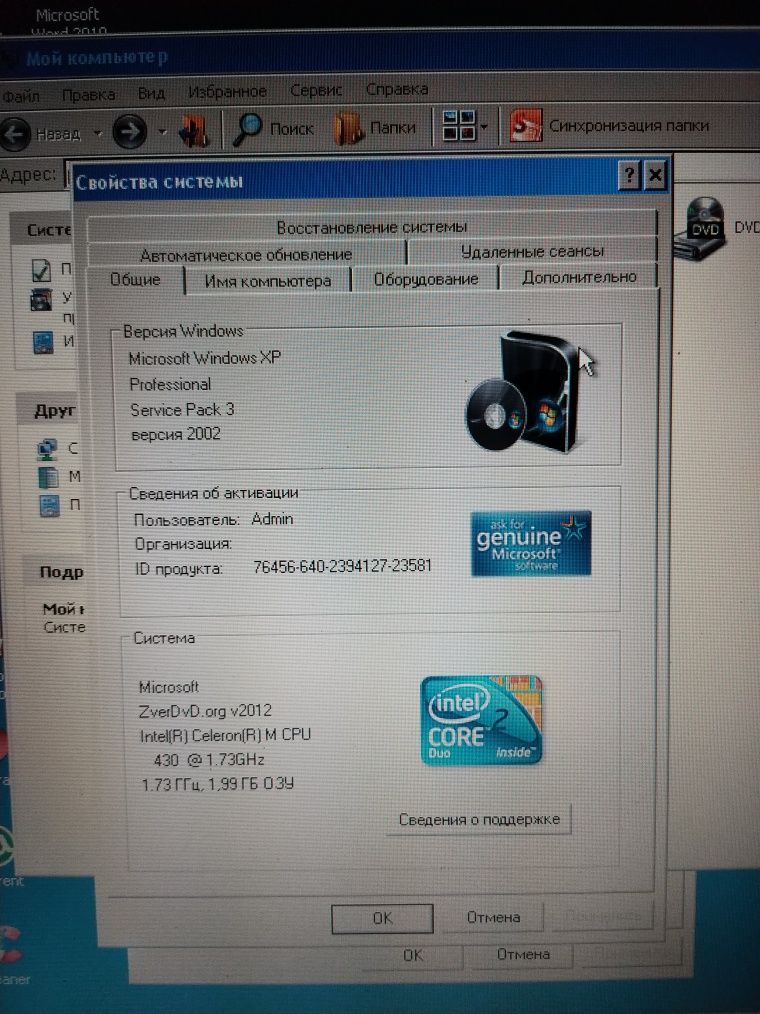This screenshot has height=1014, width=760.
Task: Click the Сведения о поддержке button
Action: (x=479, y=819)
